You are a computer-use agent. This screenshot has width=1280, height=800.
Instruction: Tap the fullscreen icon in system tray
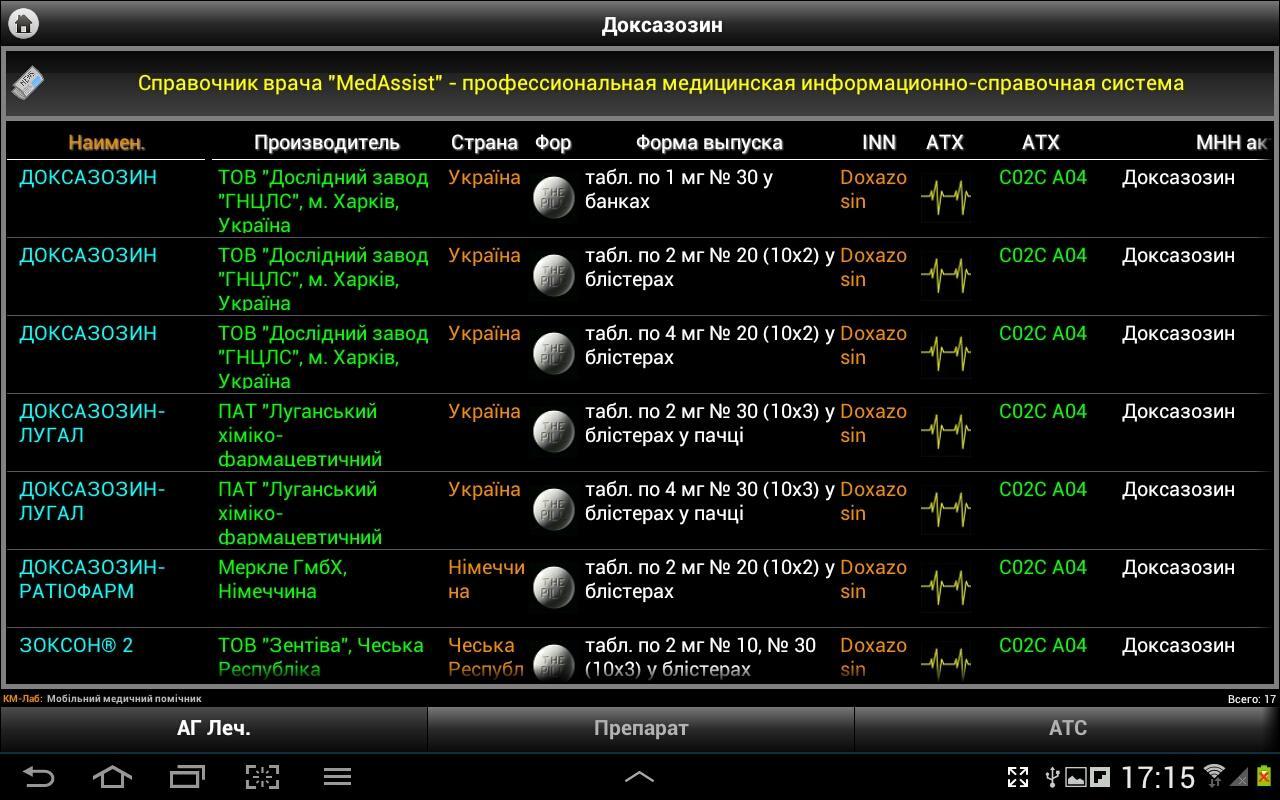click(x=1018, y=777)
